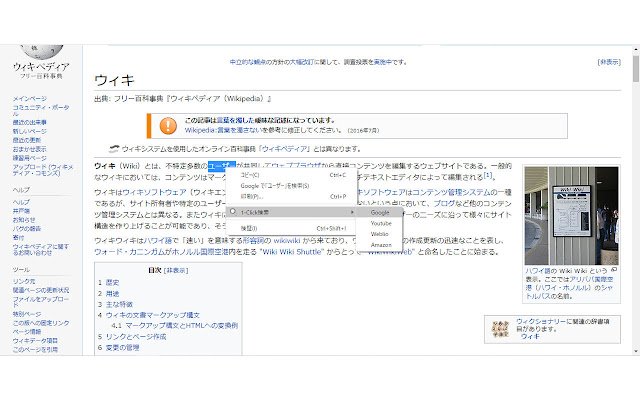Open ファイルをアップロード tools link
The width and height of the screenshot is (640, 400).
tap(41, 302)
